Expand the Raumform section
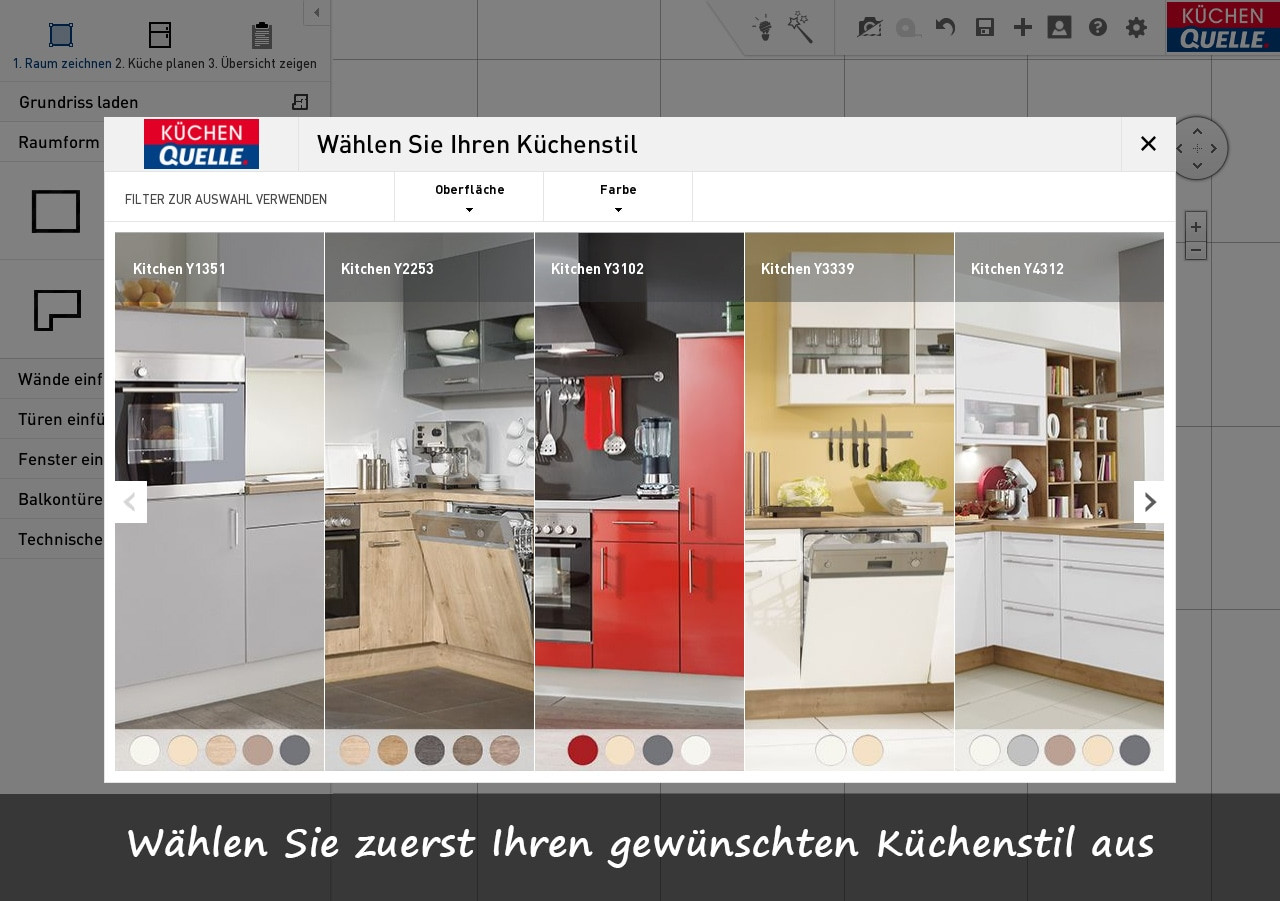This screenshot has width=1280, height=901. tap(52, 142)
